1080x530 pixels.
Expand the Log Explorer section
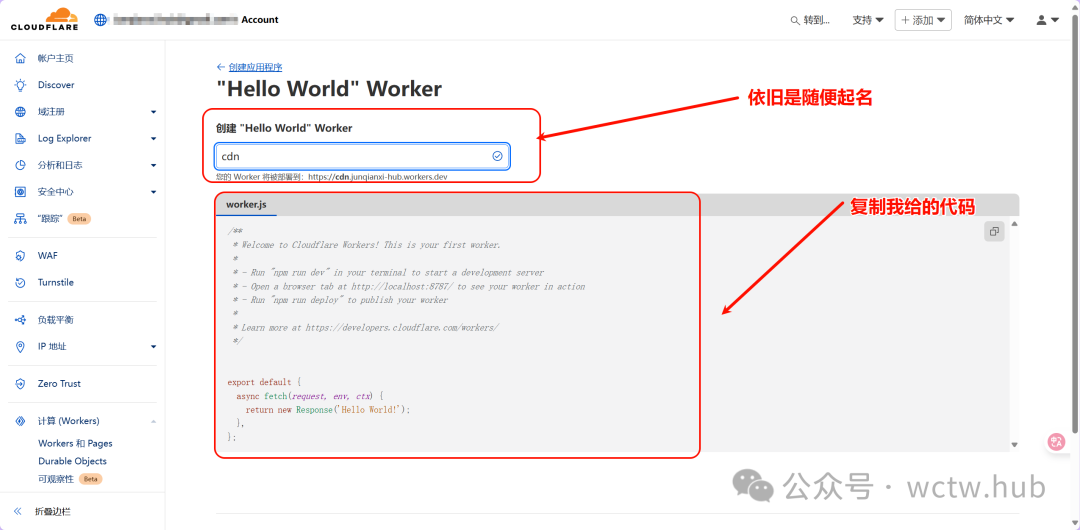point(153,139)
